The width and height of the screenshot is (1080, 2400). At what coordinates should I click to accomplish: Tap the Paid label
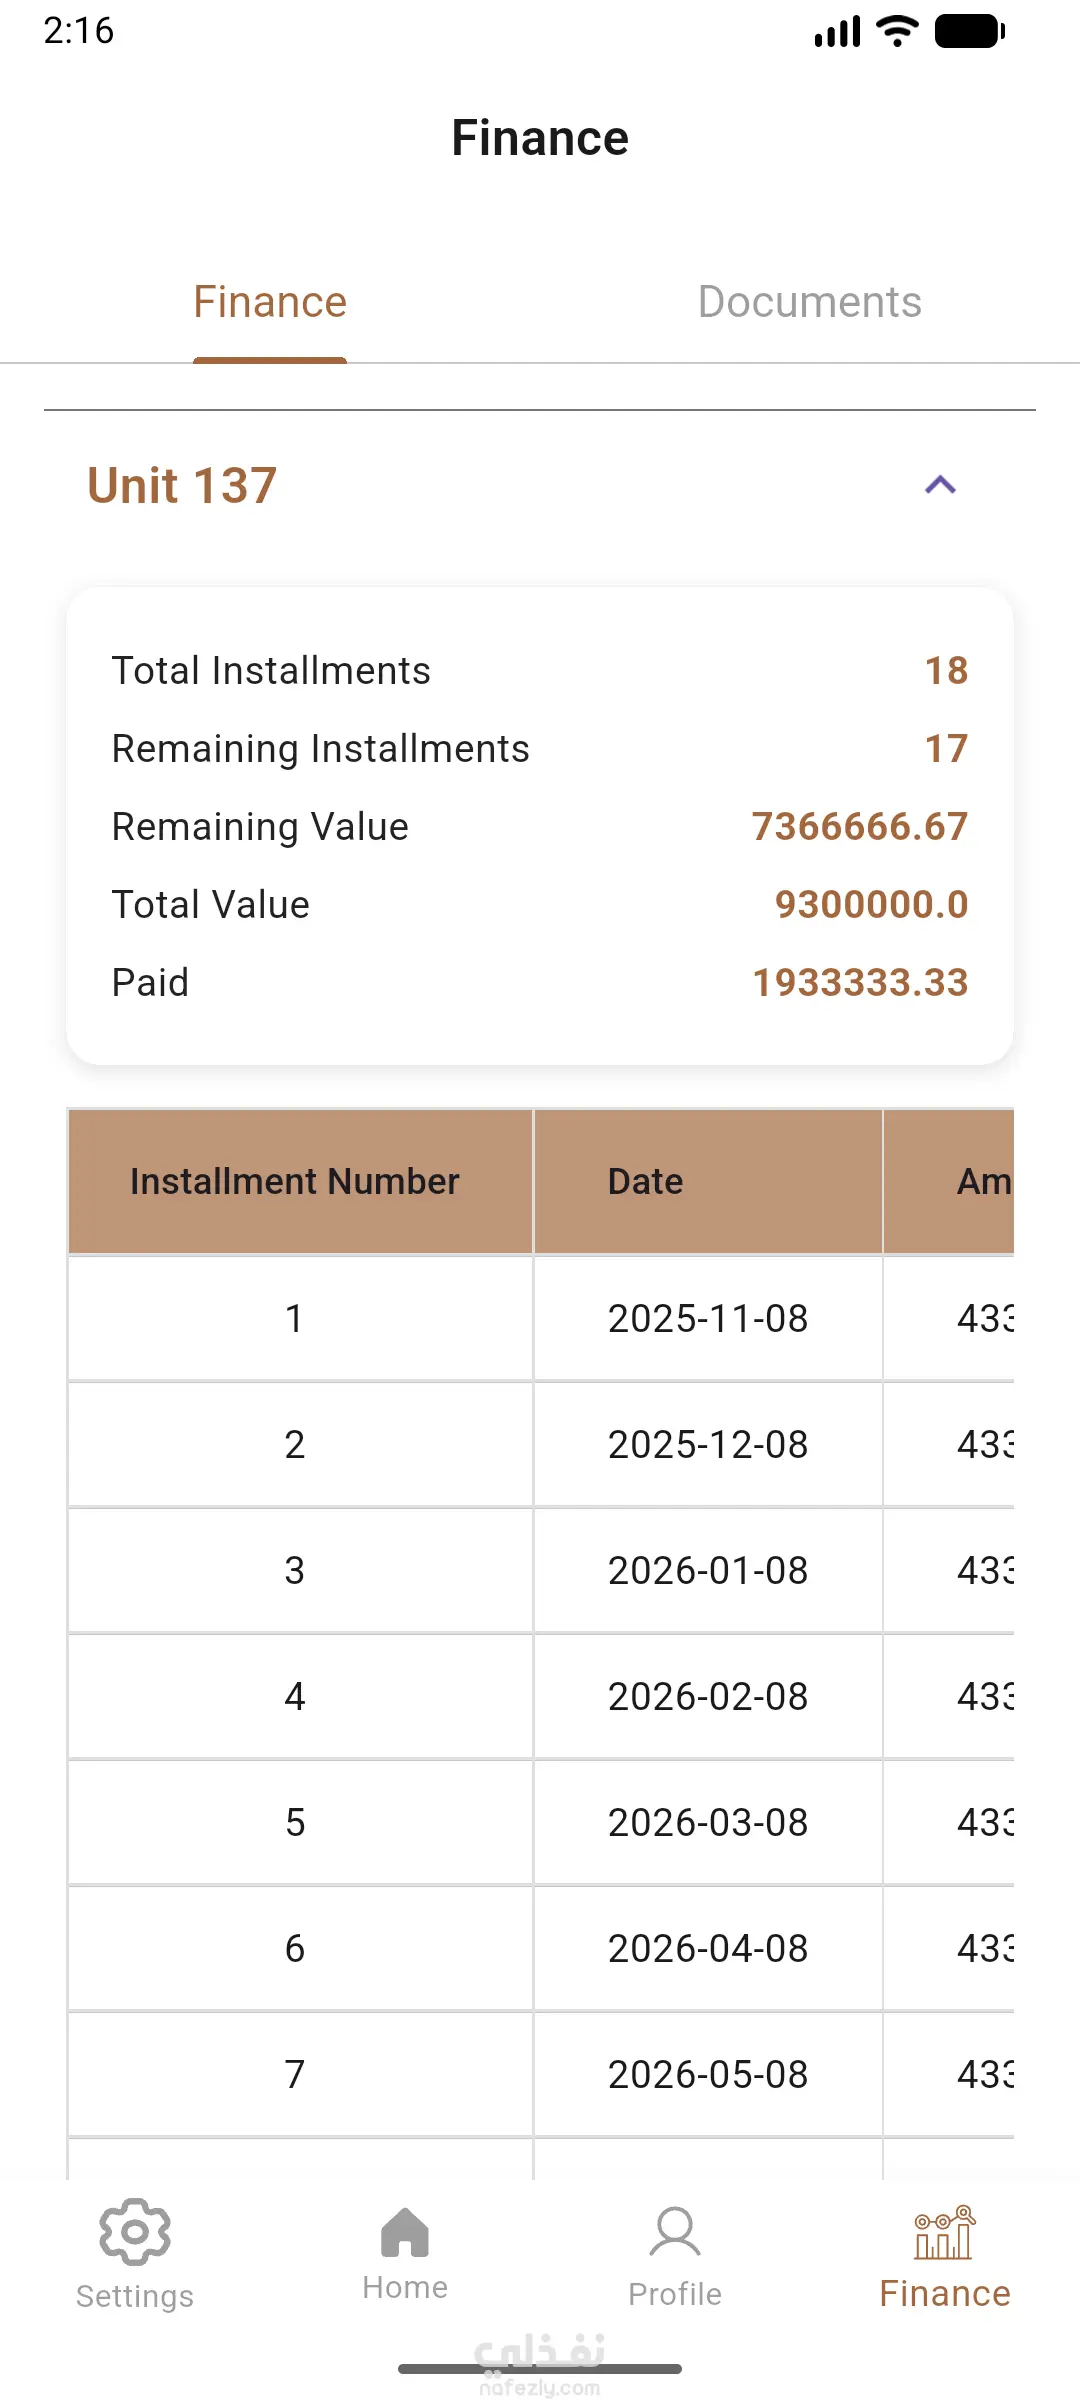point(150,983)
